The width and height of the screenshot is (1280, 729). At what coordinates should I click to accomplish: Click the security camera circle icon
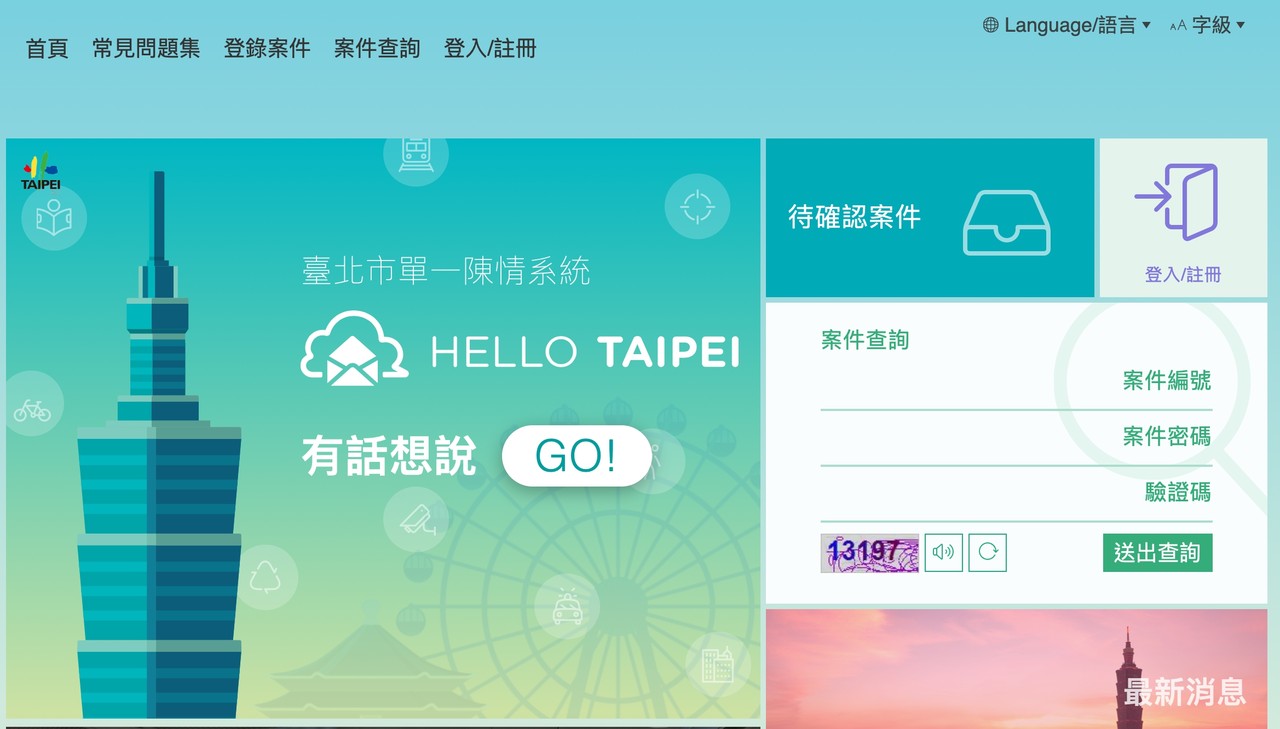click(416, 519)
